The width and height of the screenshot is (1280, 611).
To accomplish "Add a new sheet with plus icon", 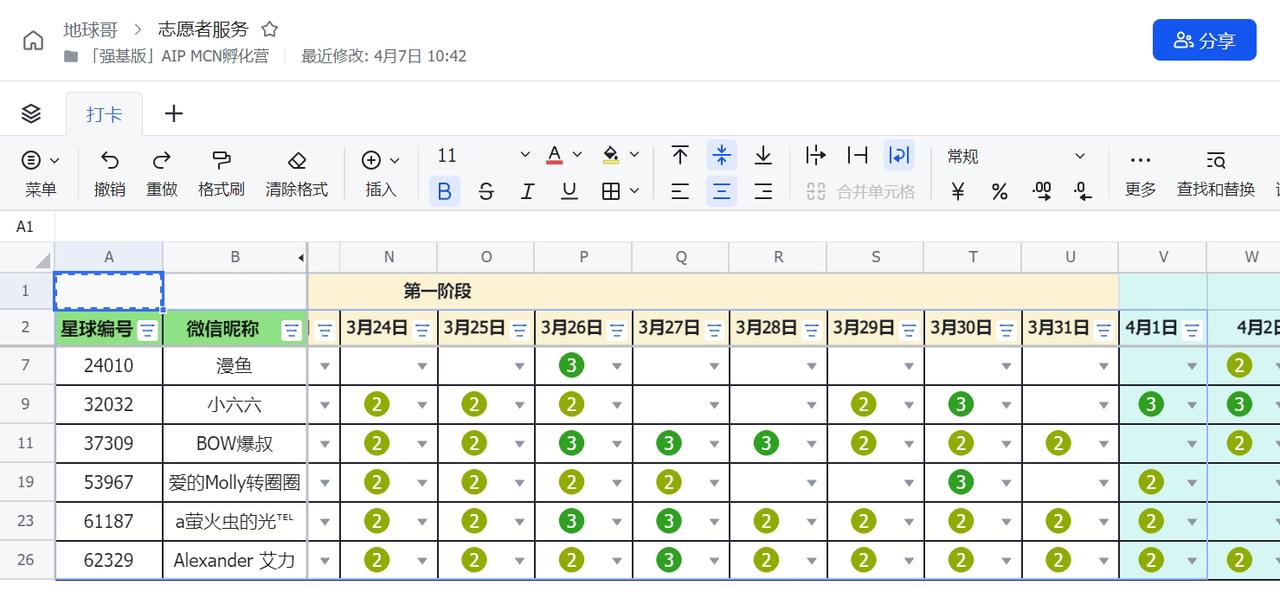I will 174,113.
